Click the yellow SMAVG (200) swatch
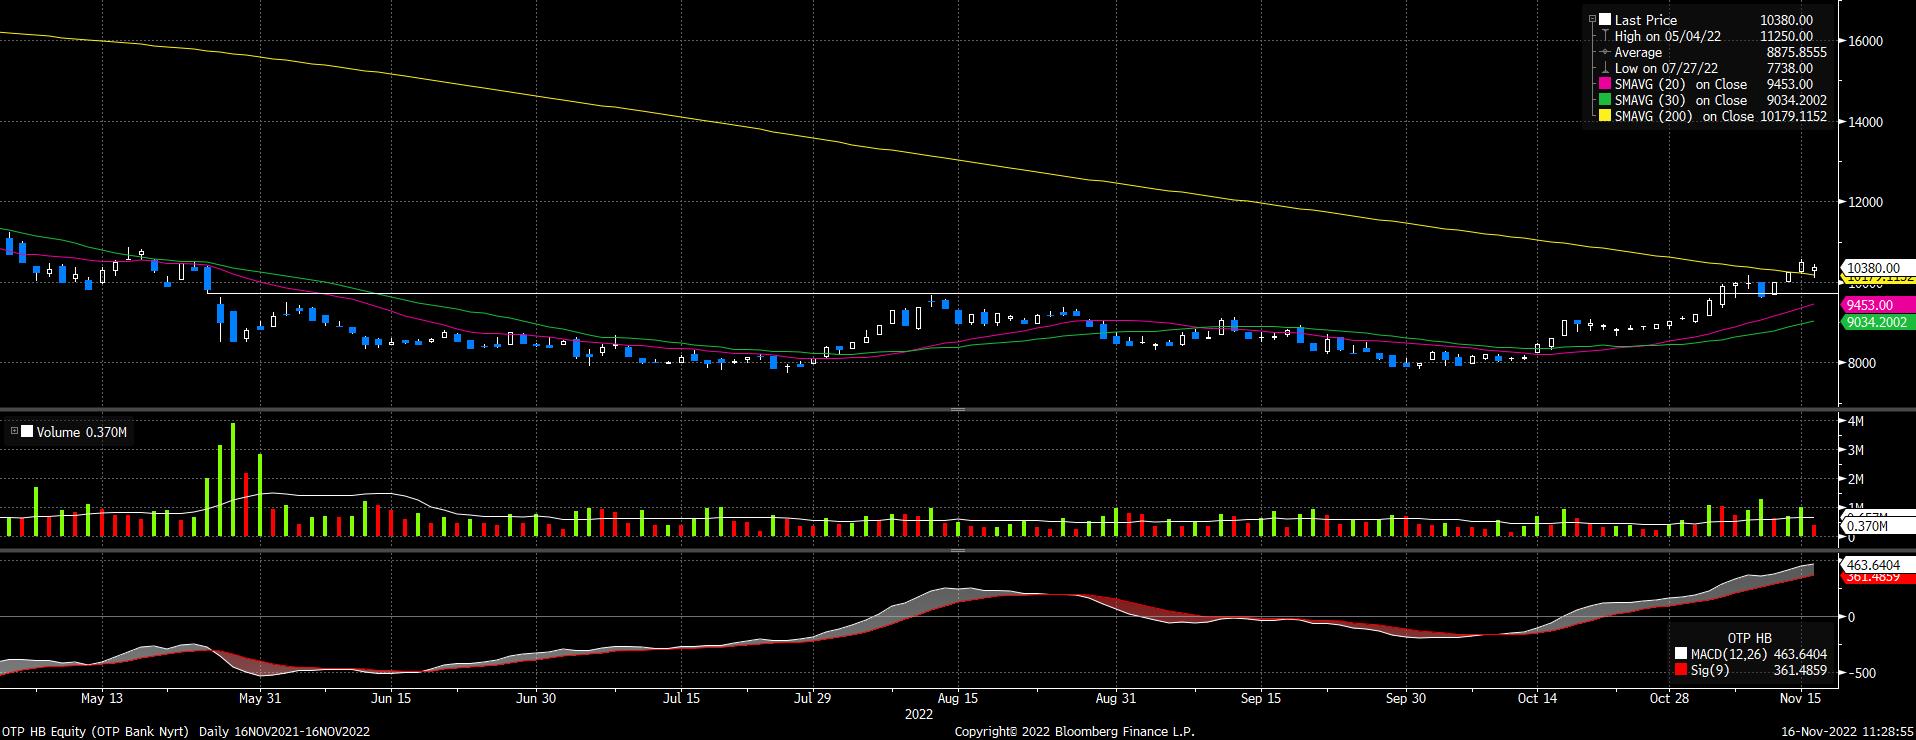Image resolution: width=1916 pixels, height=740 pixels. pos(1605,116)
